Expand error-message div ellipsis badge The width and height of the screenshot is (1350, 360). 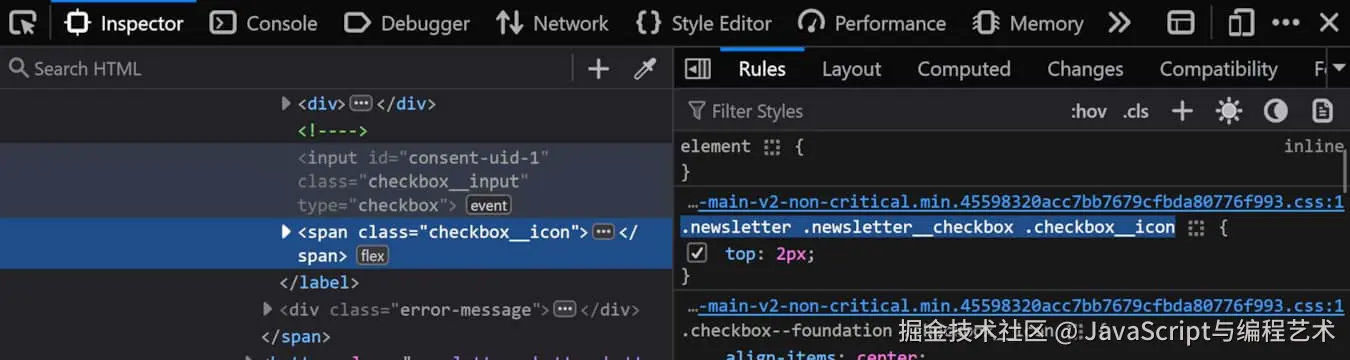tap(565, 309)
